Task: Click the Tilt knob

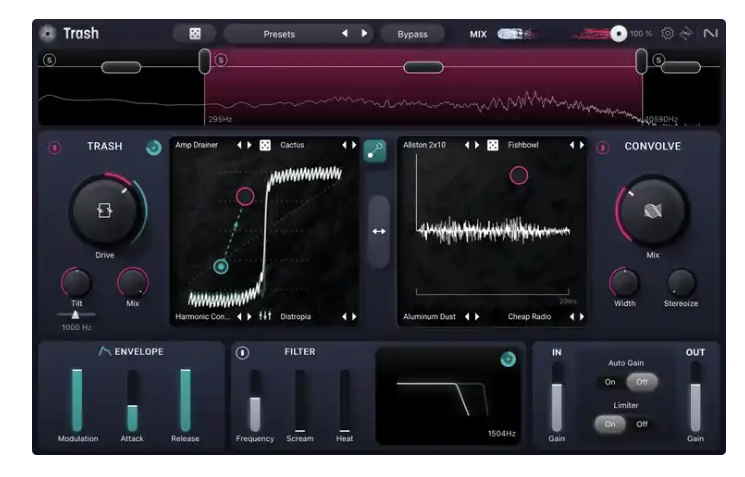Action: point(76,283)
